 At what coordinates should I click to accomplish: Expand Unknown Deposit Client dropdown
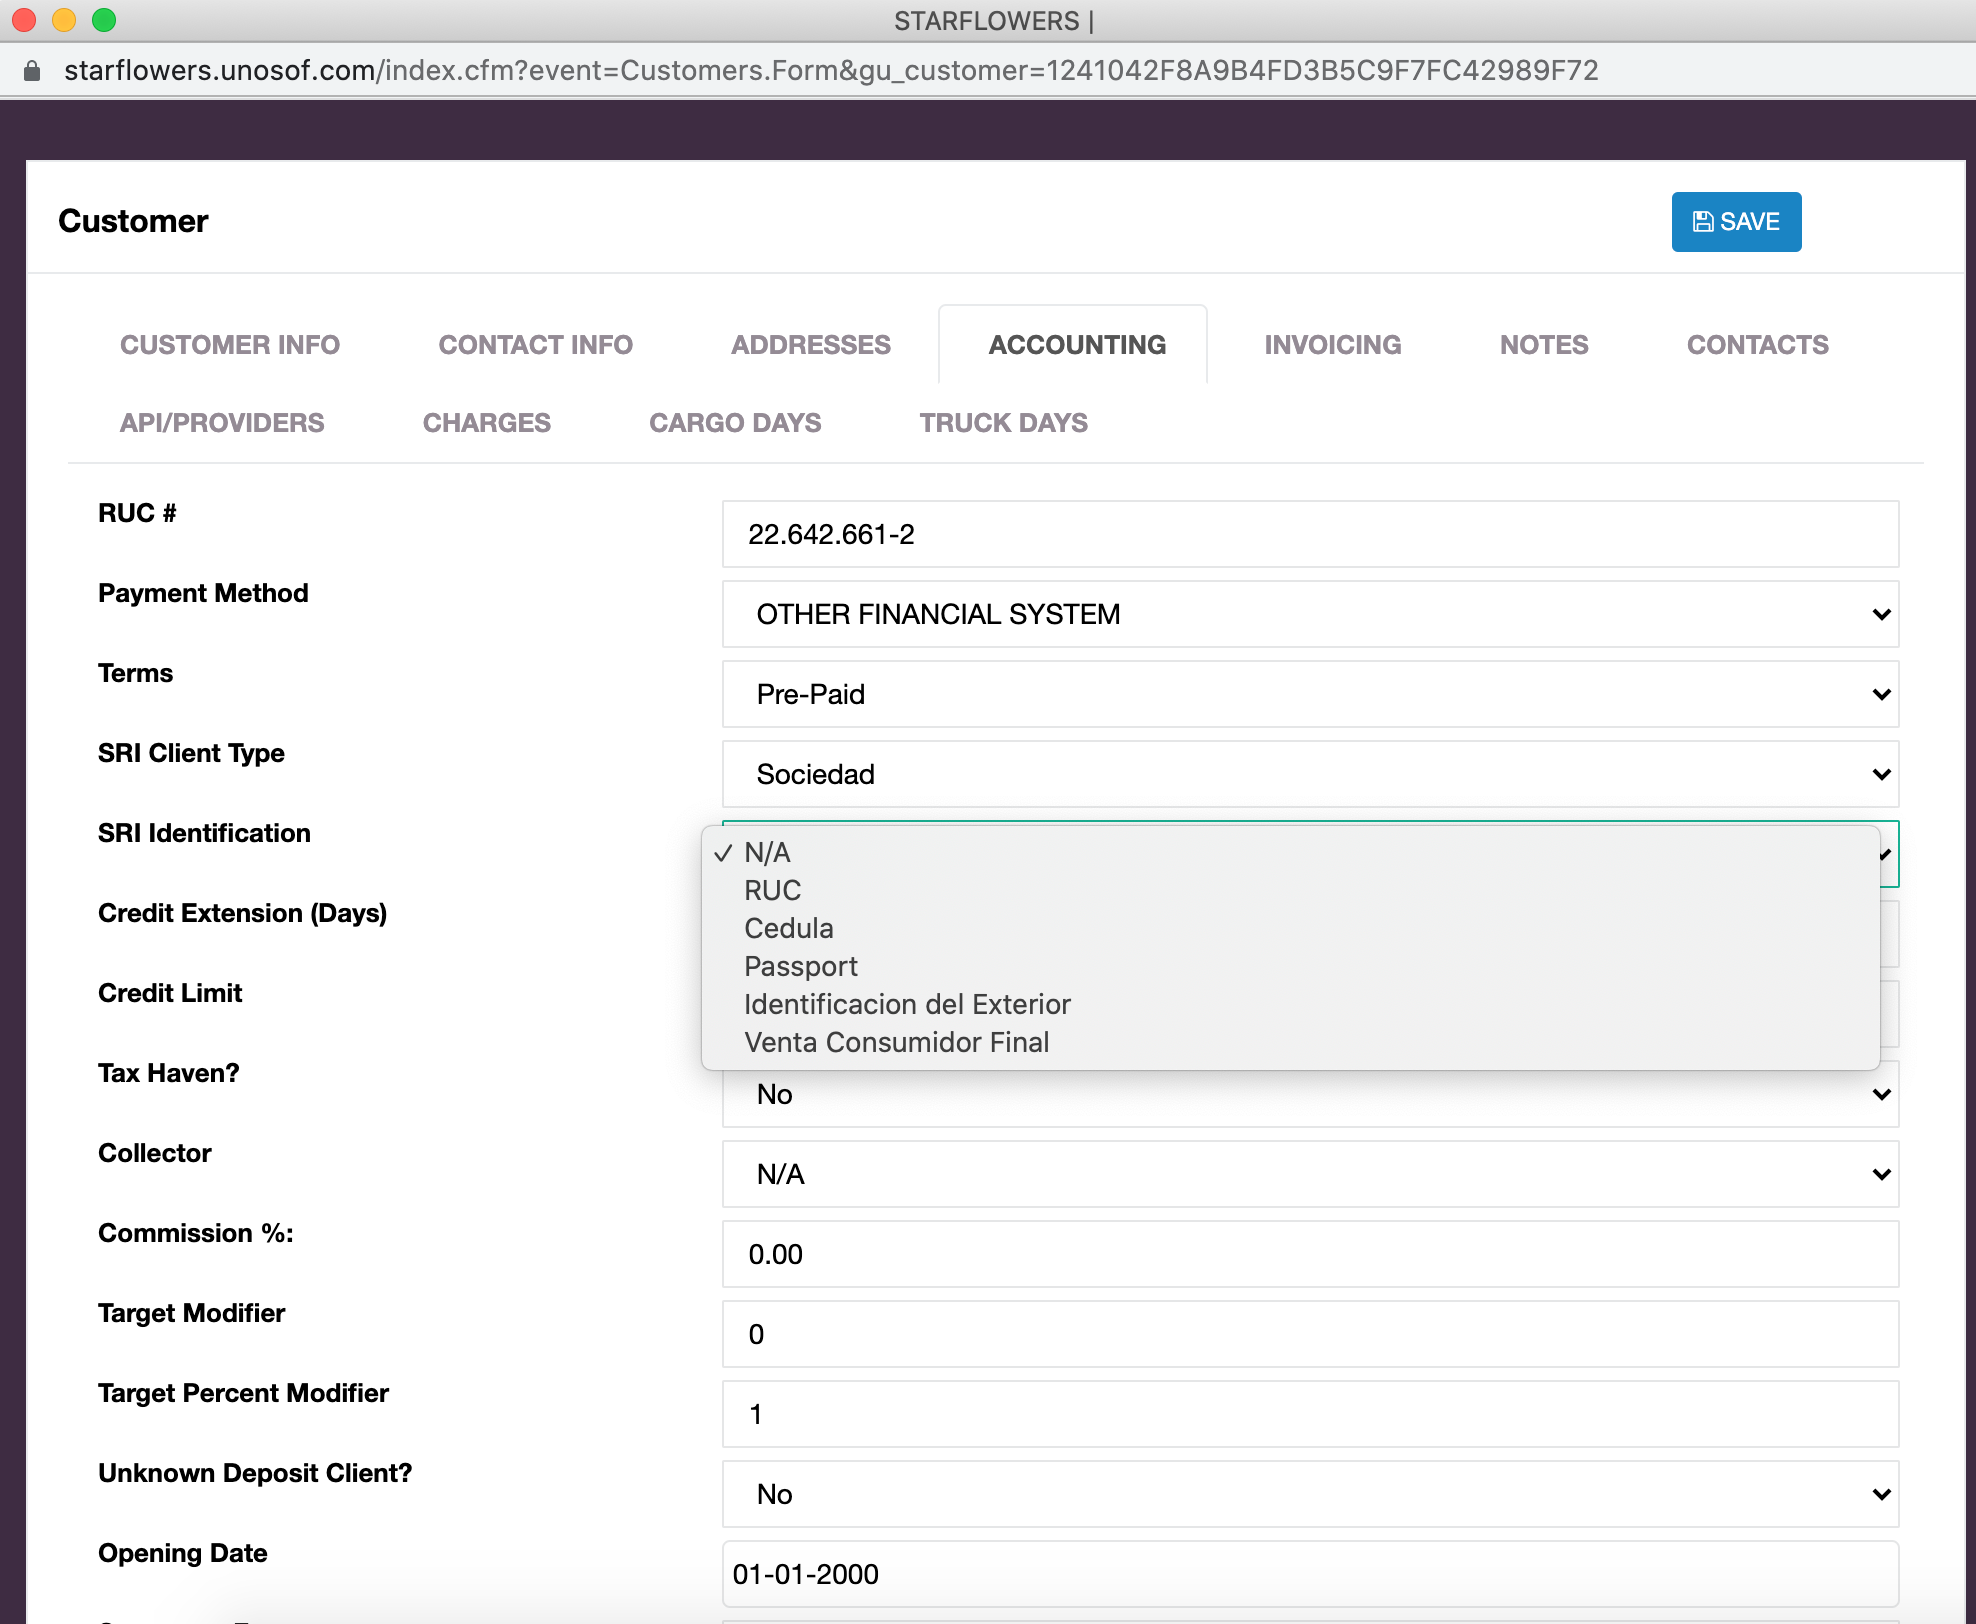[x=1310, y=1494]
